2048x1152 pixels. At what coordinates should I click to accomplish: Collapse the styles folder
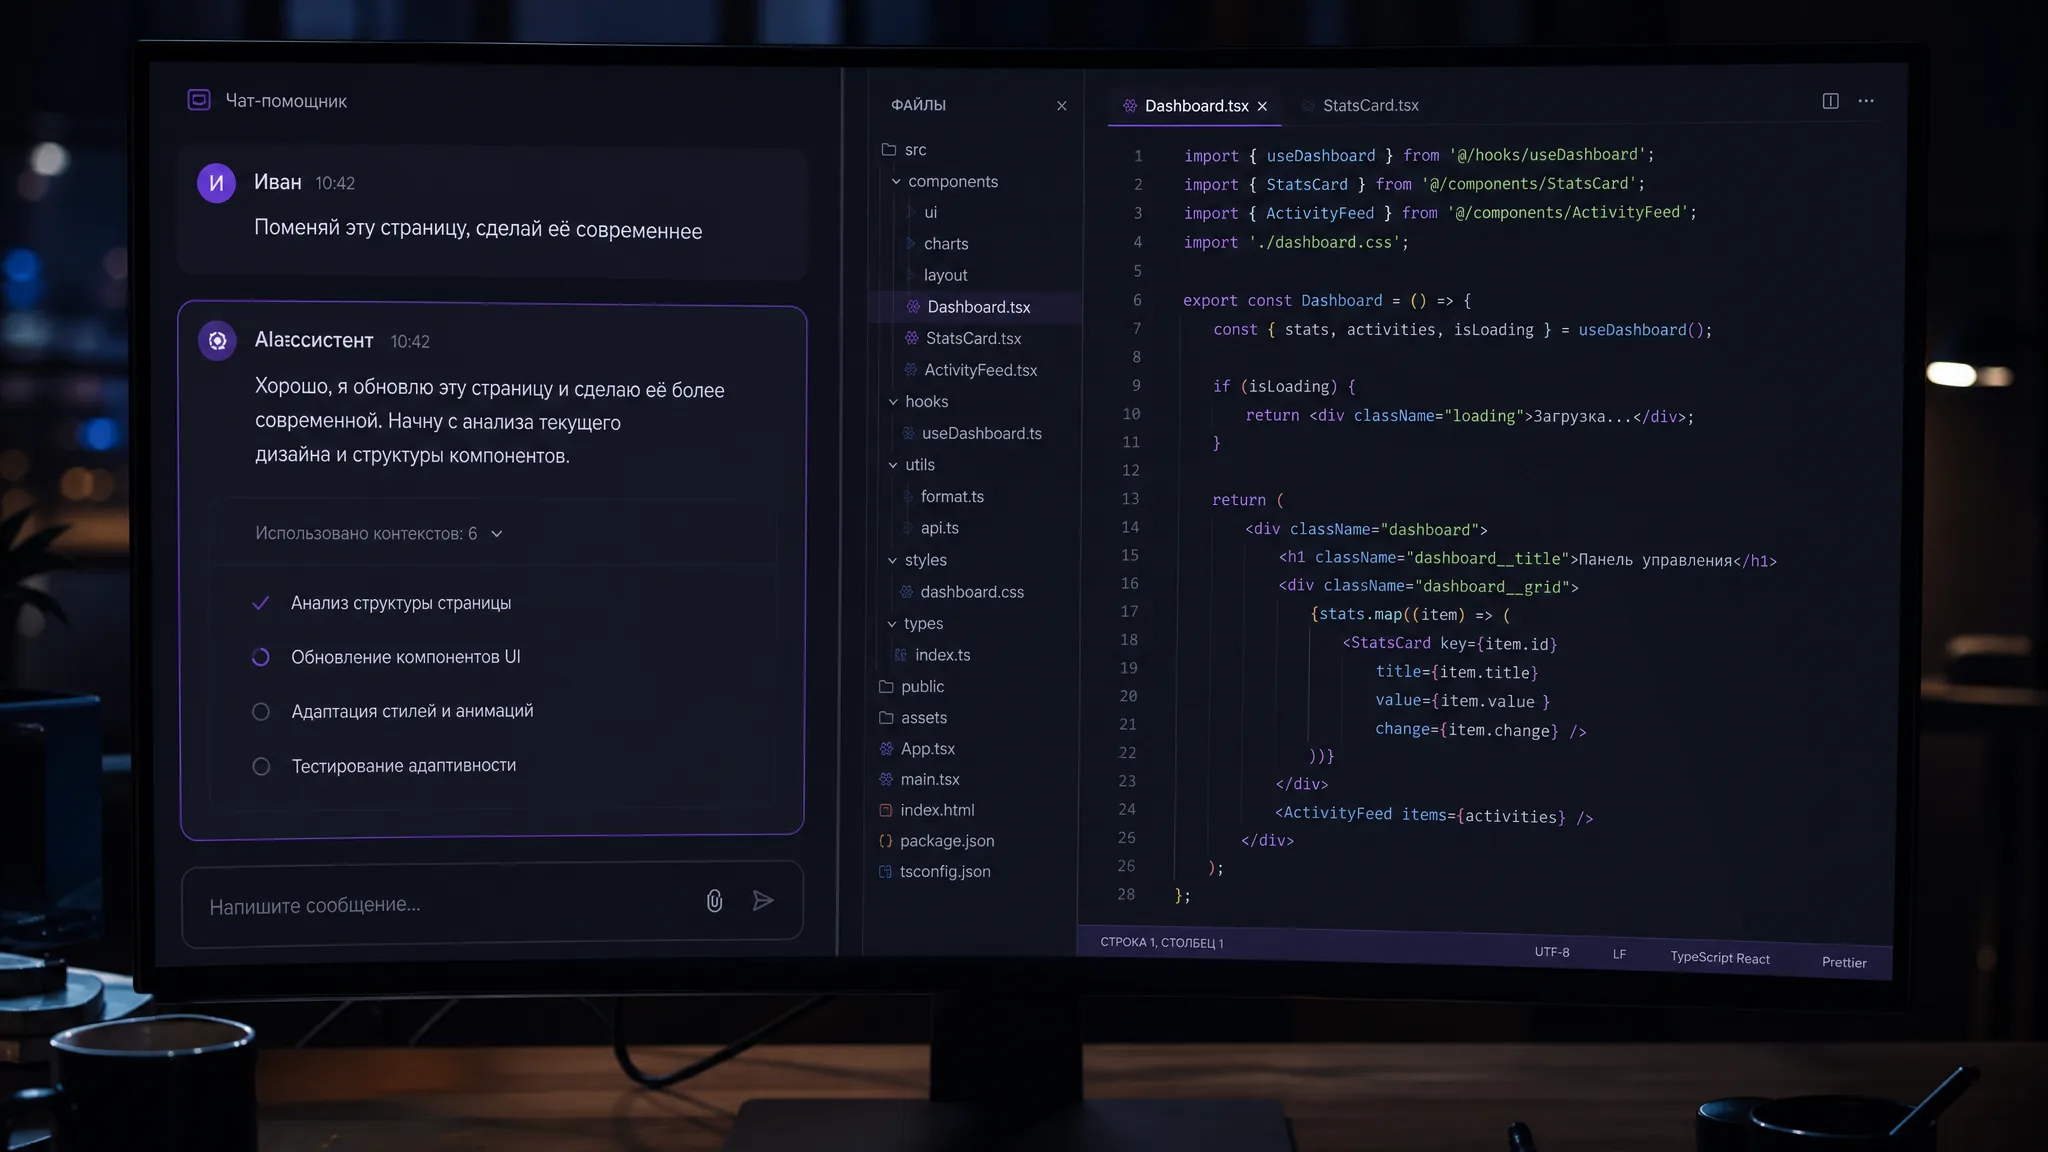pos(892,561)
